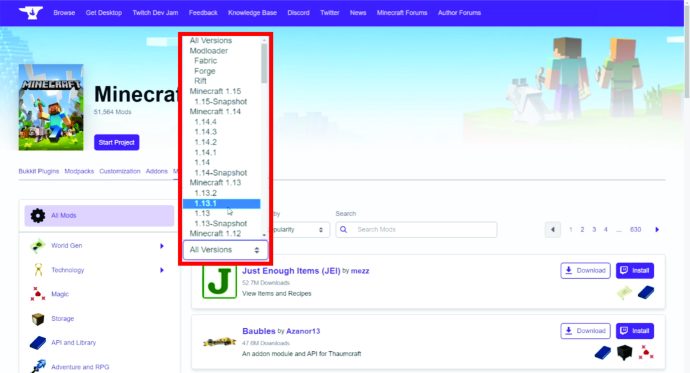The height and width of the screenshot is (373, 690).
Task: Switch to the Bukkit Plugins tab
Action: coord(39,171)
